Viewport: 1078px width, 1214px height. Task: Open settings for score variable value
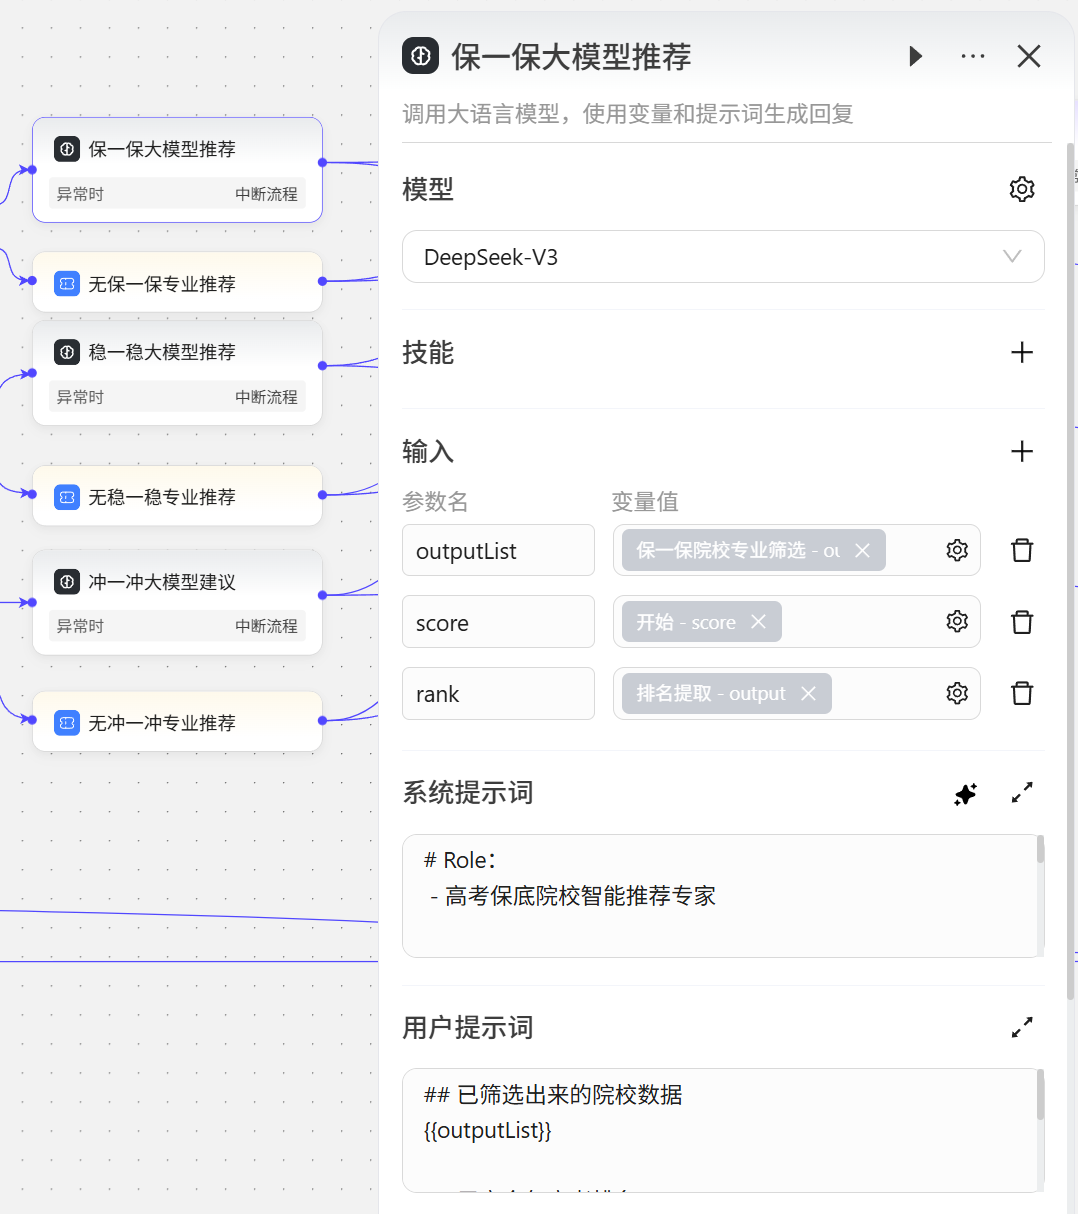(x=957, y=622)
